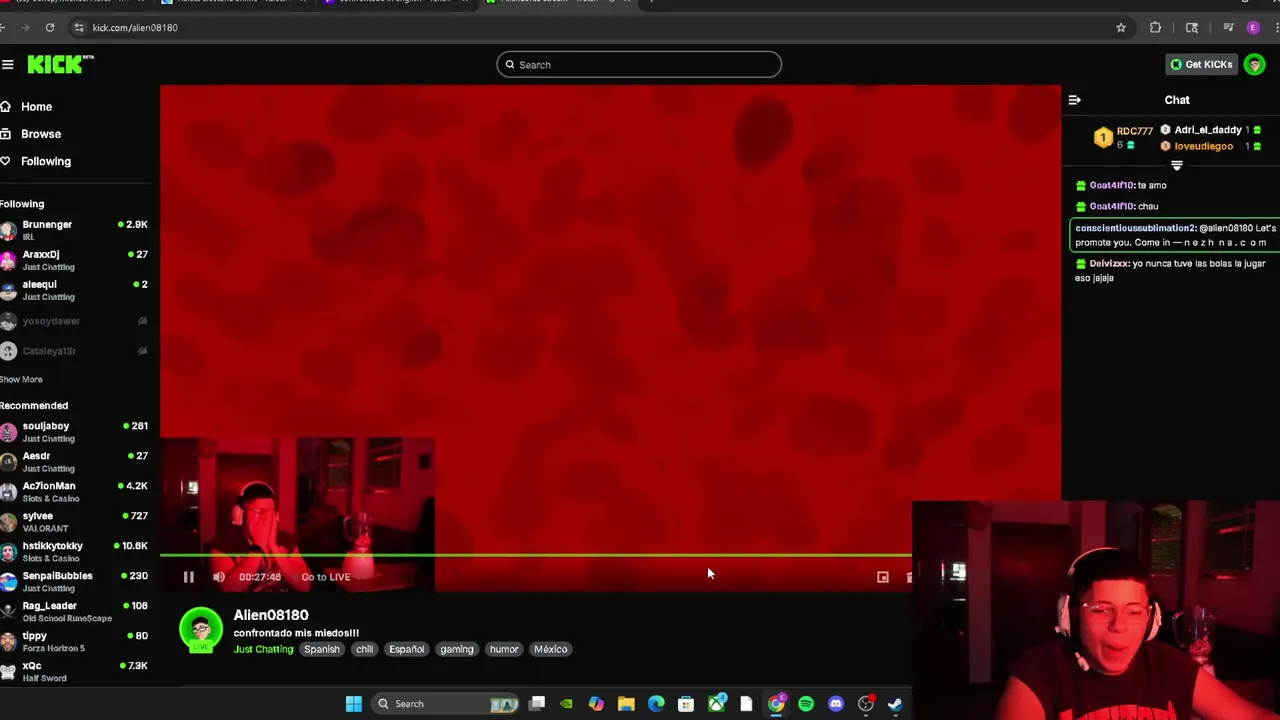Bookmark this page with star icon
Screen dimensions: 1280x720
(1121, 28)
